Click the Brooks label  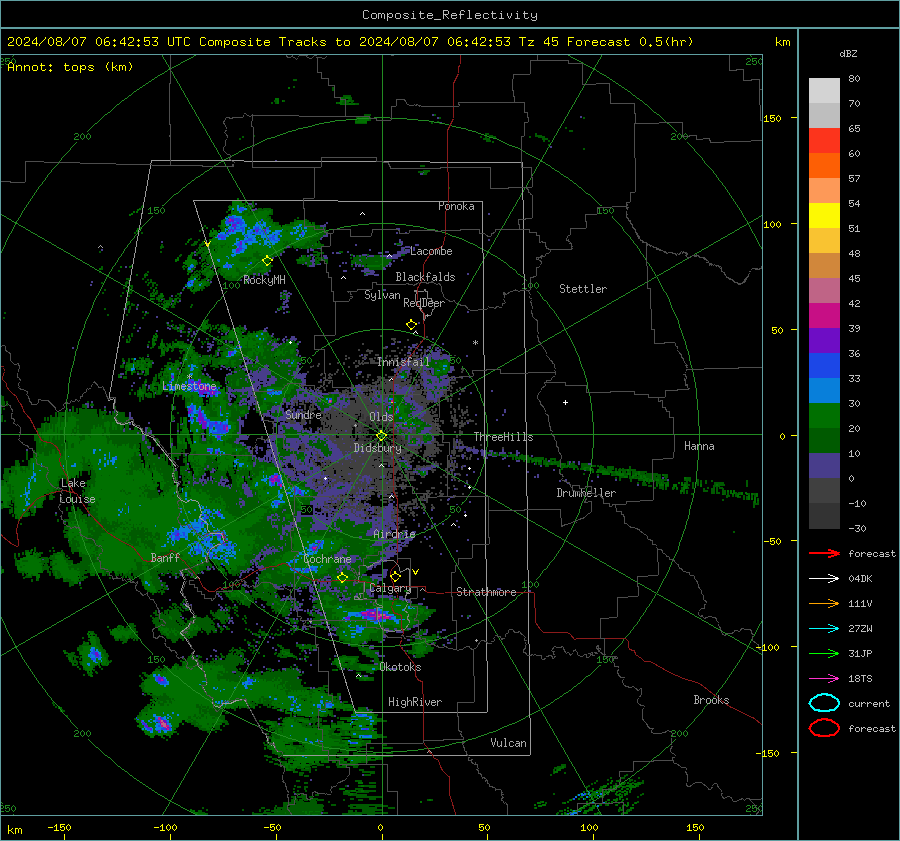point(711,700)
